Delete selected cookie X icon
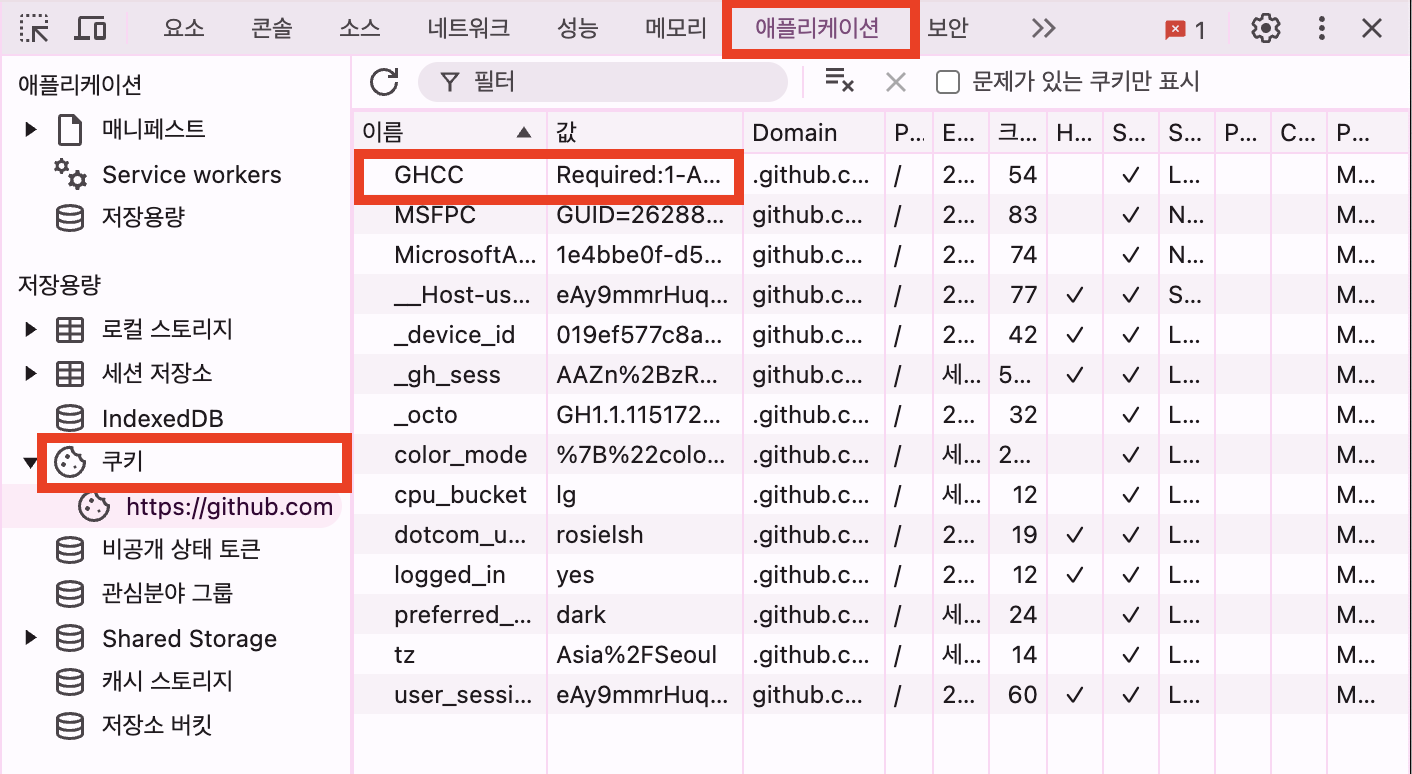Image resolution: width=1412 pixels, height=774 pixels. point(895,82)
